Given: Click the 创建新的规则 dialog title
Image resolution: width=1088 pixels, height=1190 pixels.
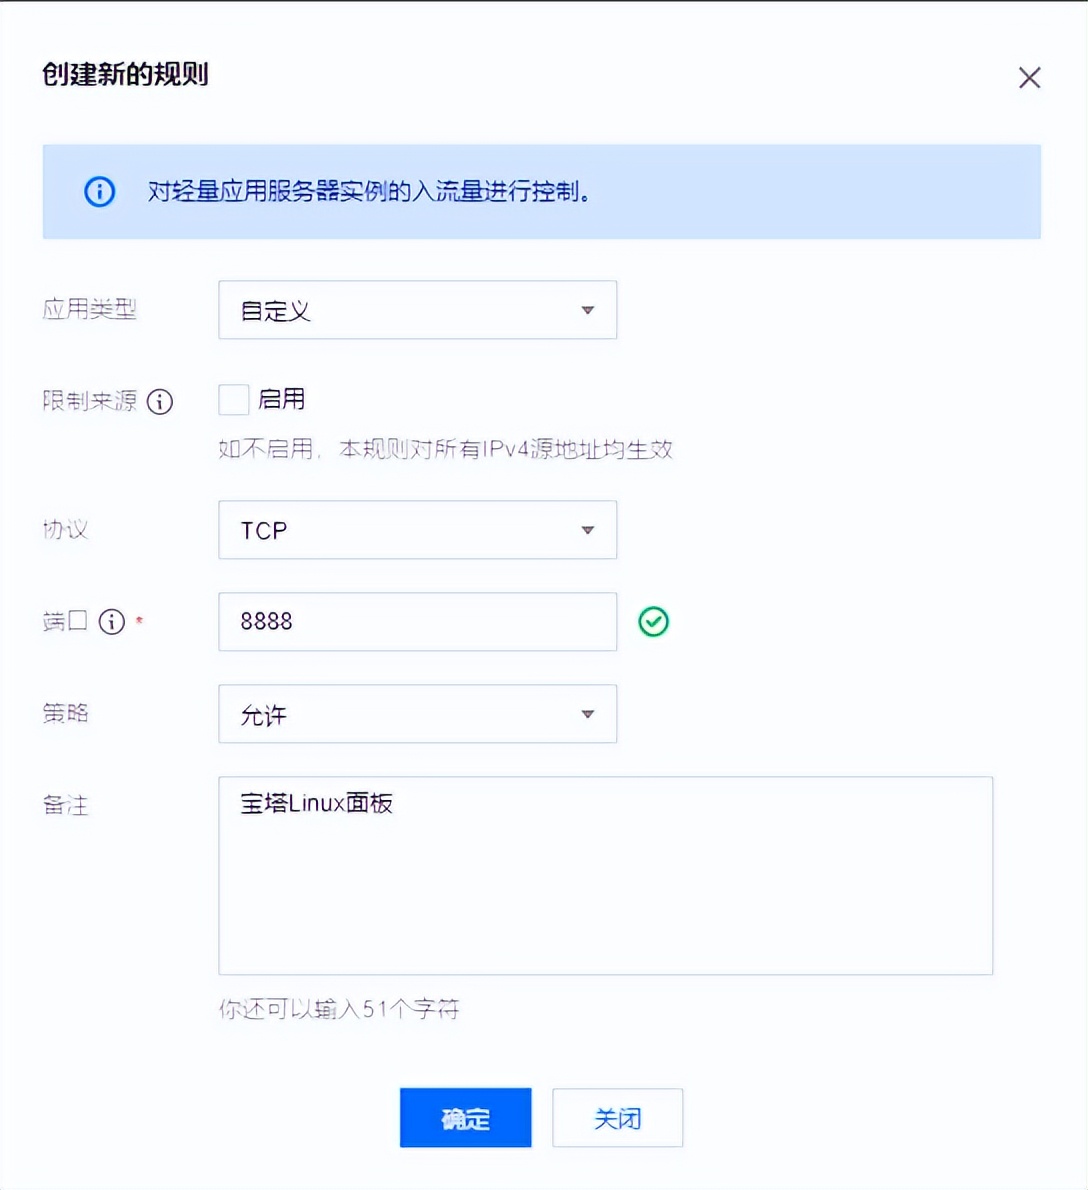Looking at the screenshot, I should [124, 74].
